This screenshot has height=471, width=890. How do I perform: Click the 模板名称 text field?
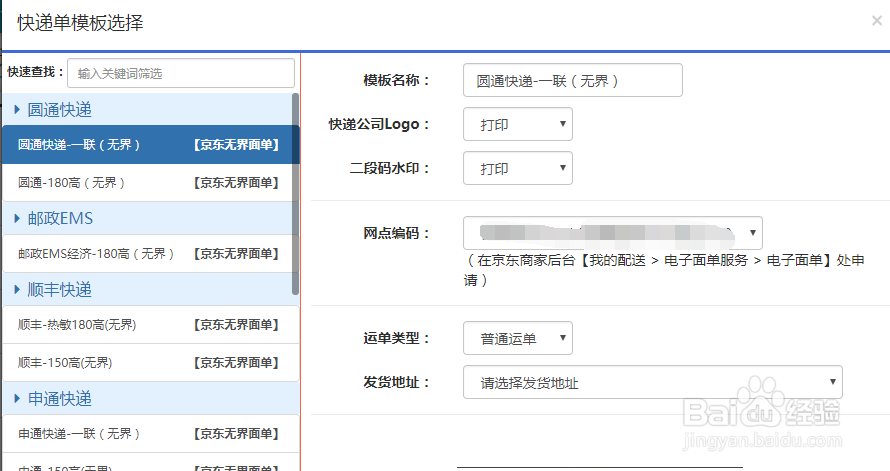(573, 81)
